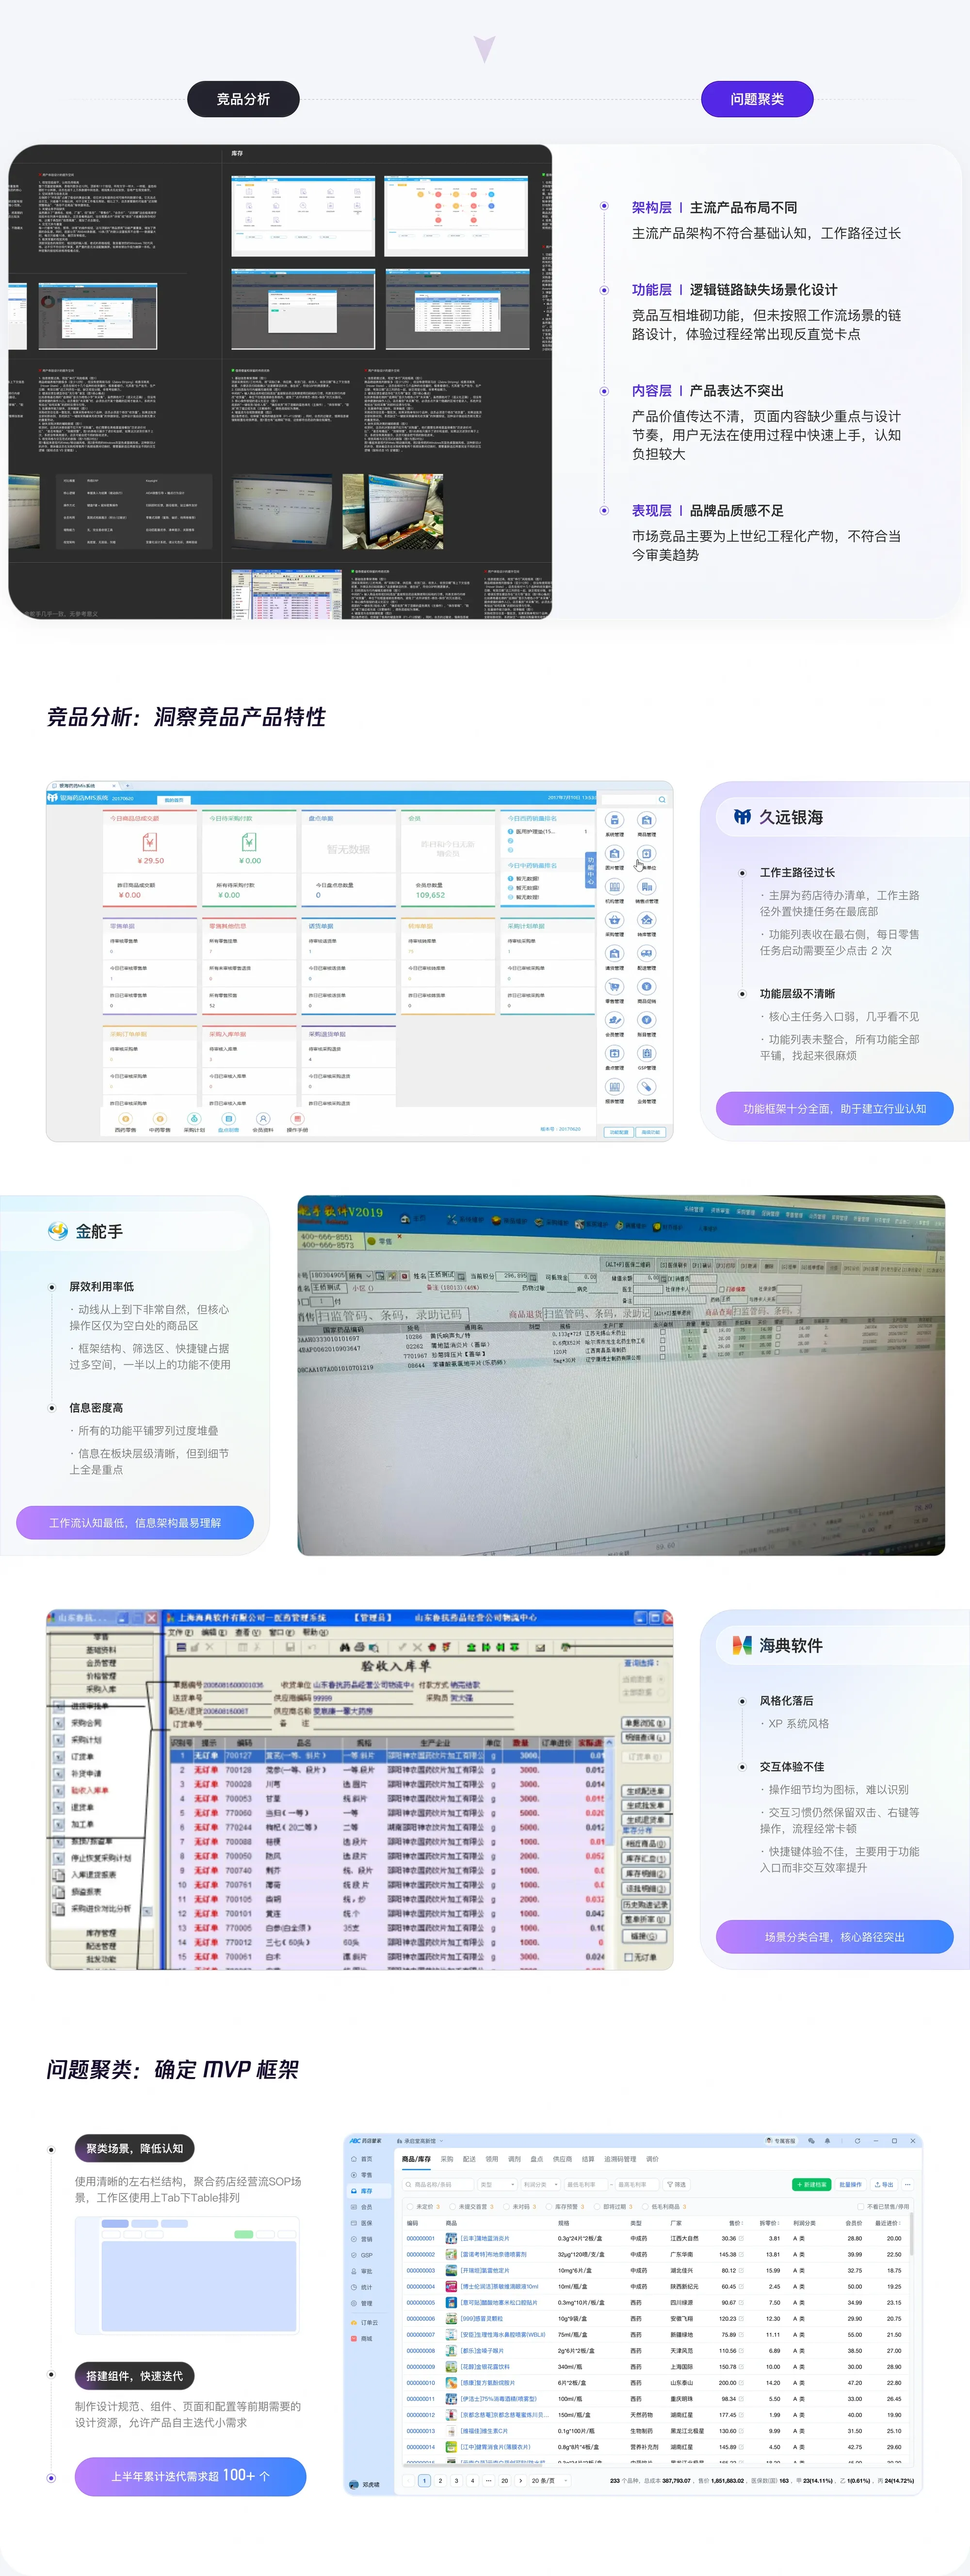The width and height of the screenshot is (970, 2576).
Task: Open 医保 in the ABC药店管家 sidebar
Action: point(361,2223)
